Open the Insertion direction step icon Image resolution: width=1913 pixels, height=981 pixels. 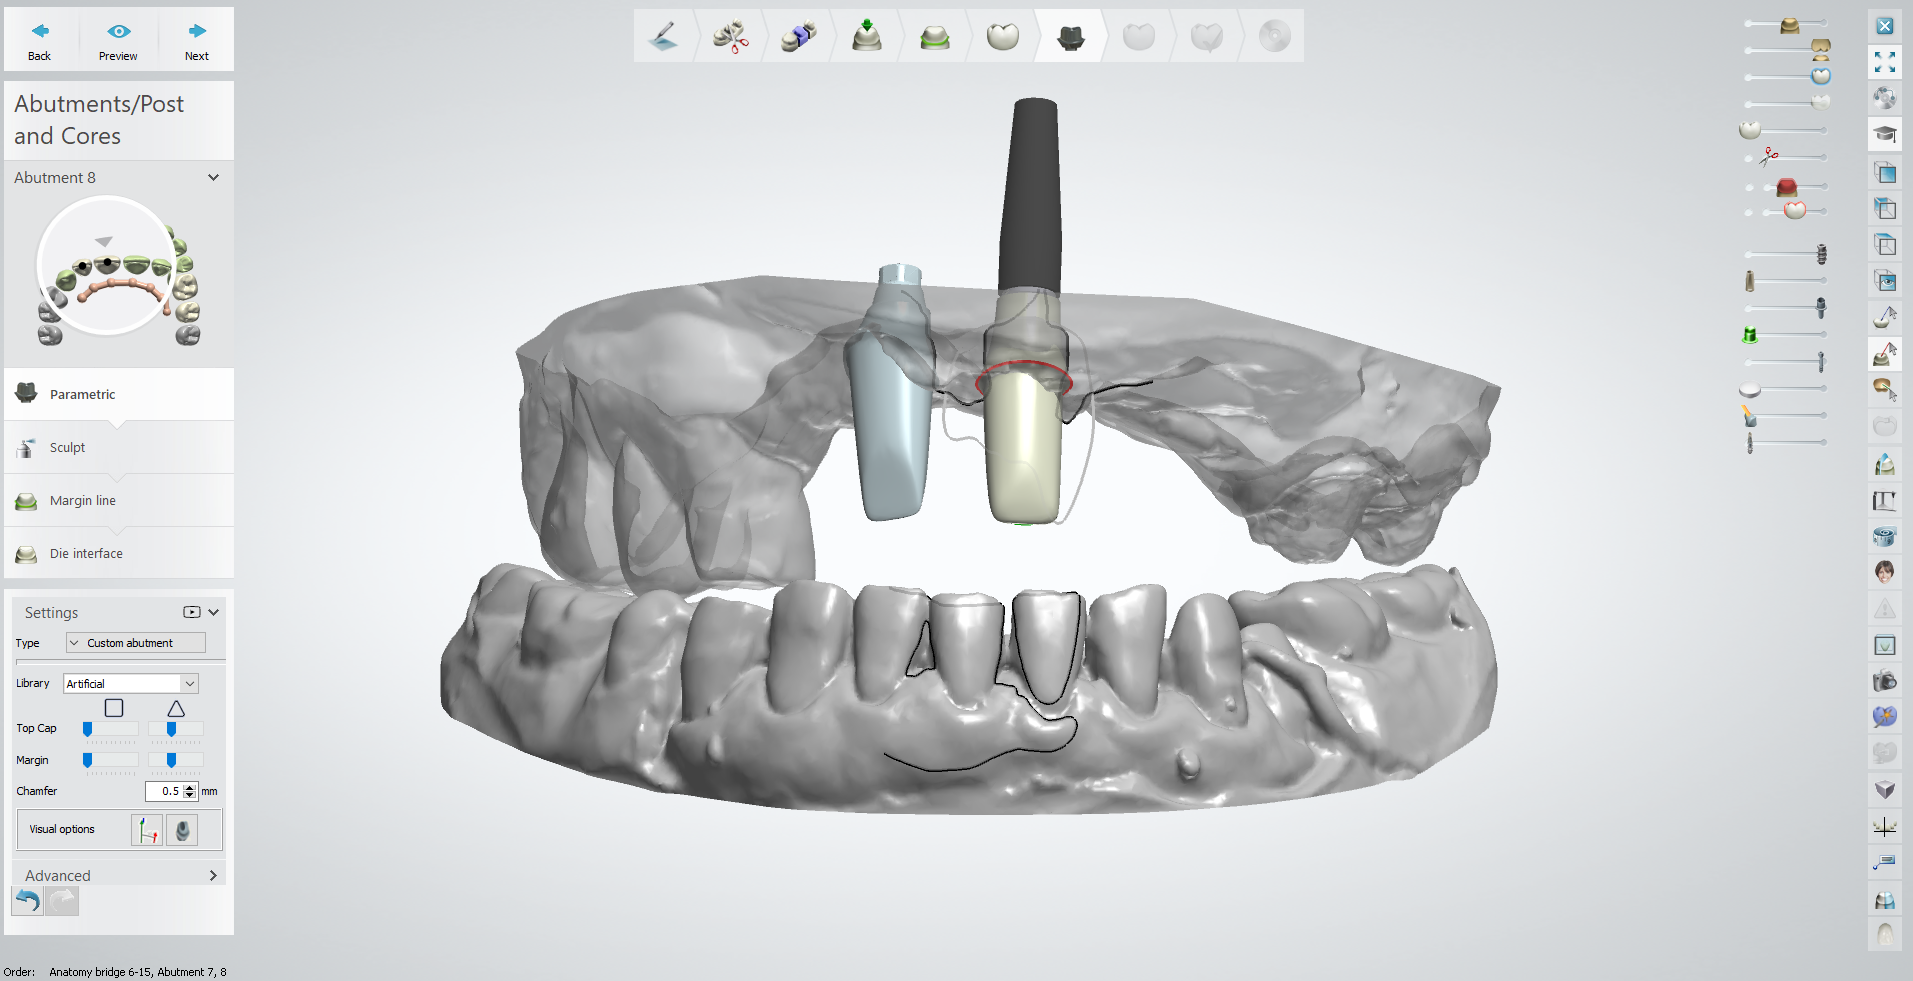865,36
